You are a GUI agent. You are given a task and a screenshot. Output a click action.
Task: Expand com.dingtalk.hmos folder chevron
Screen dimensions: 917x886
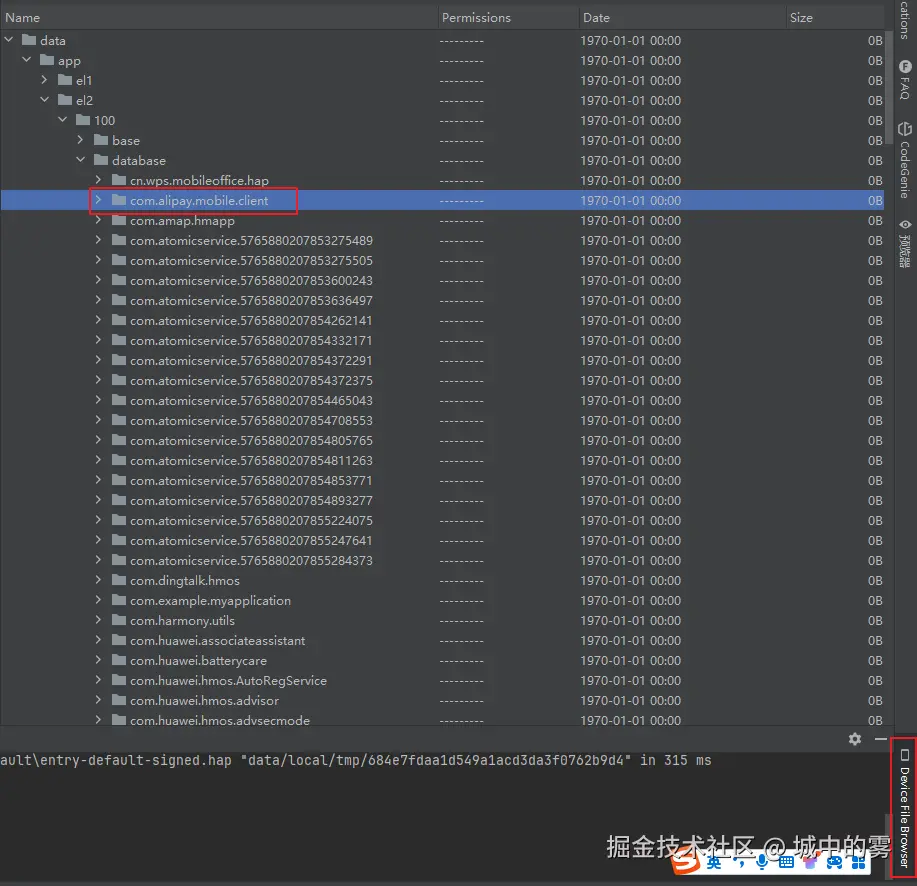(x=98, y=580)
